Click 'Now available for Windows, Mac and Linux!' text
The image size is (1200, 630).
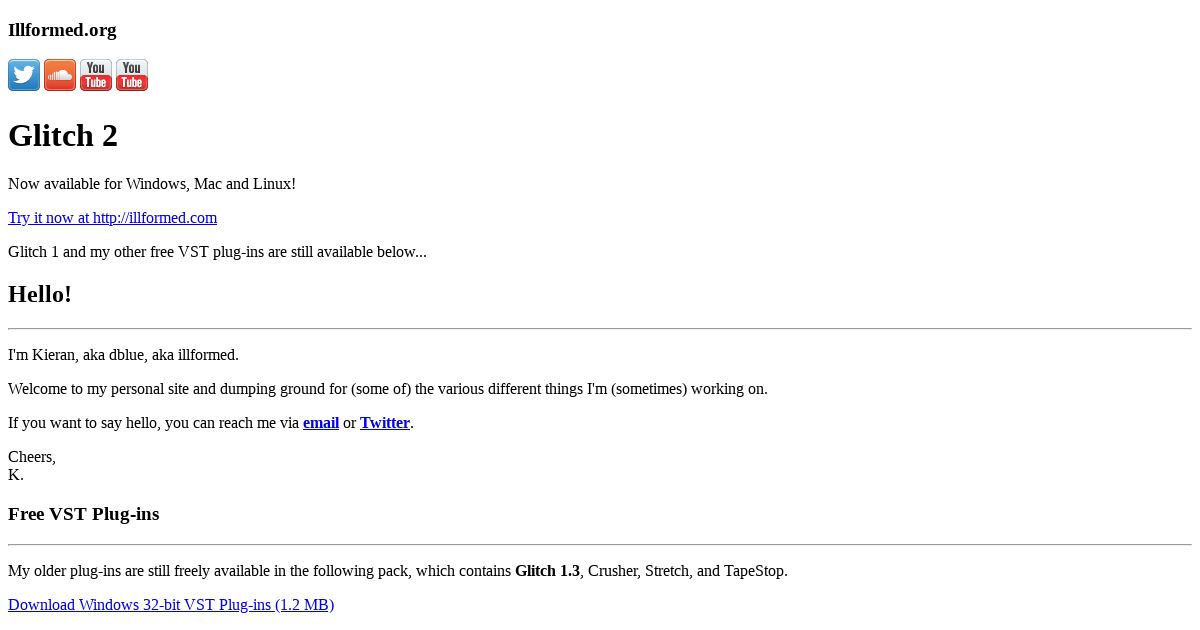click(152, 184)
